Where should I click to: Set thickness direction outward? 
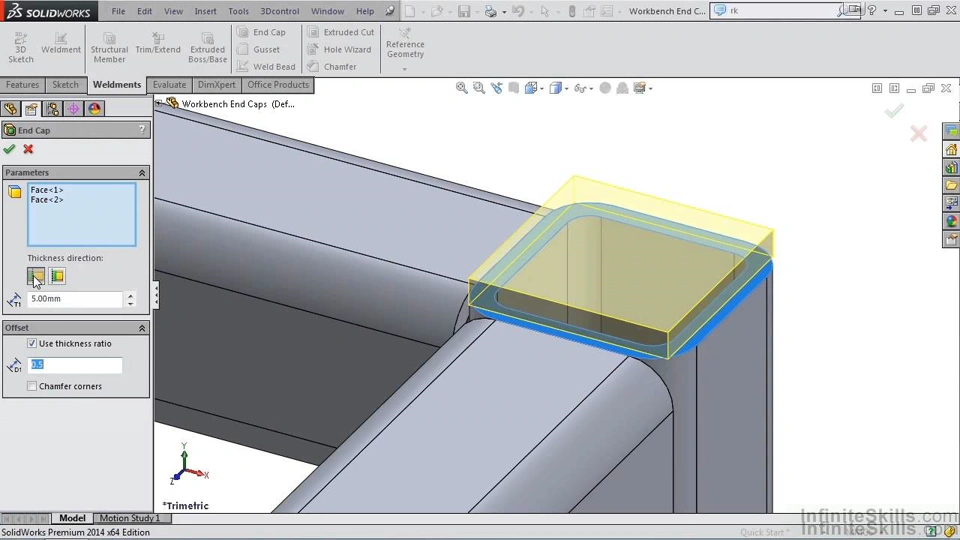[36, 276]
